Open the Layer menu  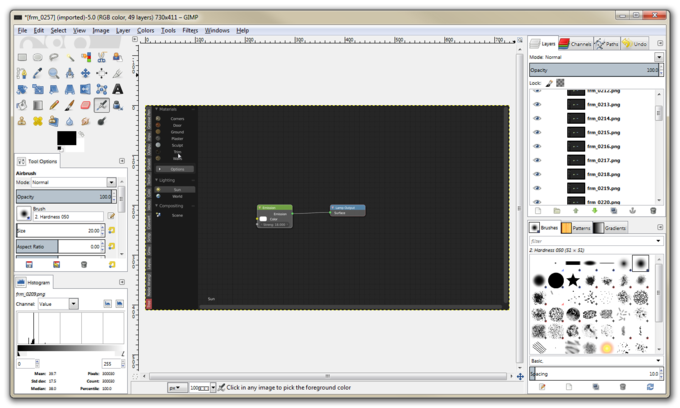coord(123,30)
